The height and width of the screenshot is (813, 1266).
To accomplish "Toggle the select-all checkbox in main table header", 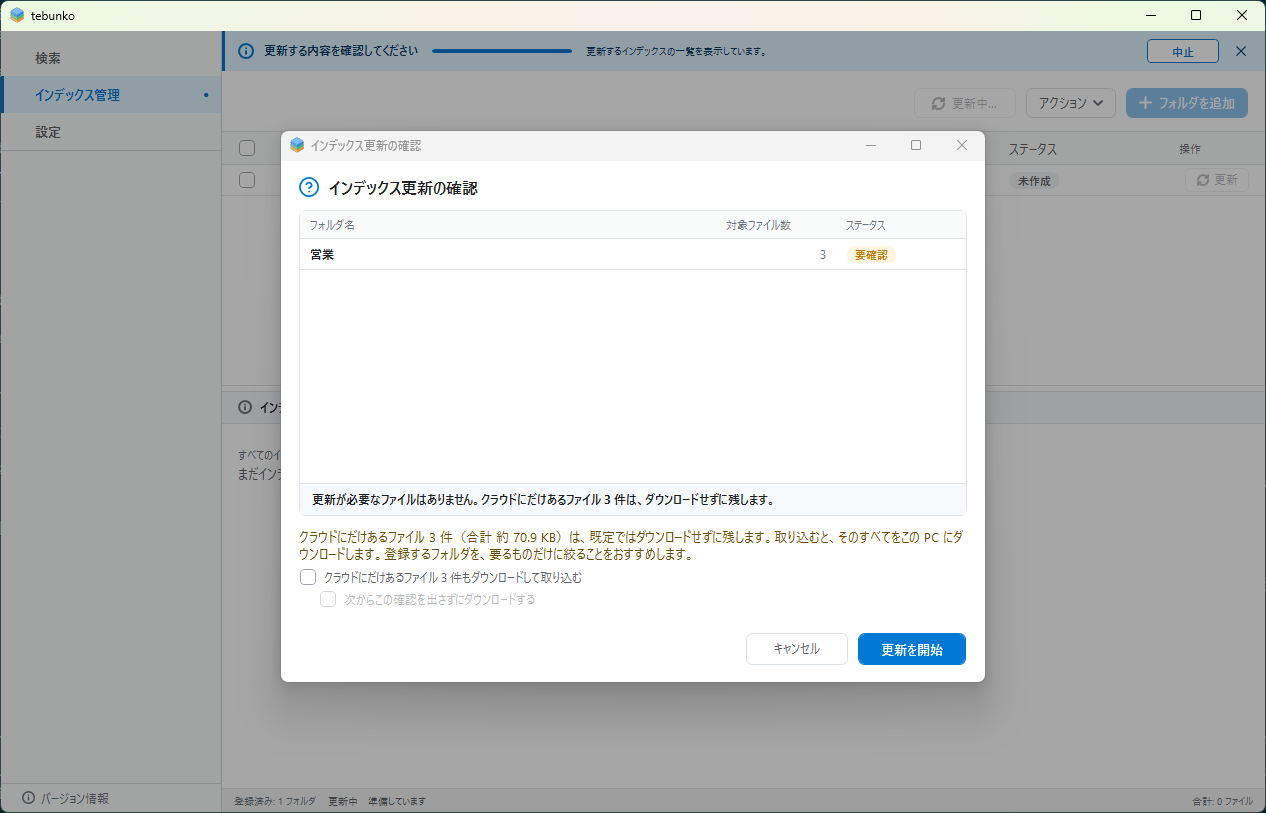I will (x=247, y=148).
